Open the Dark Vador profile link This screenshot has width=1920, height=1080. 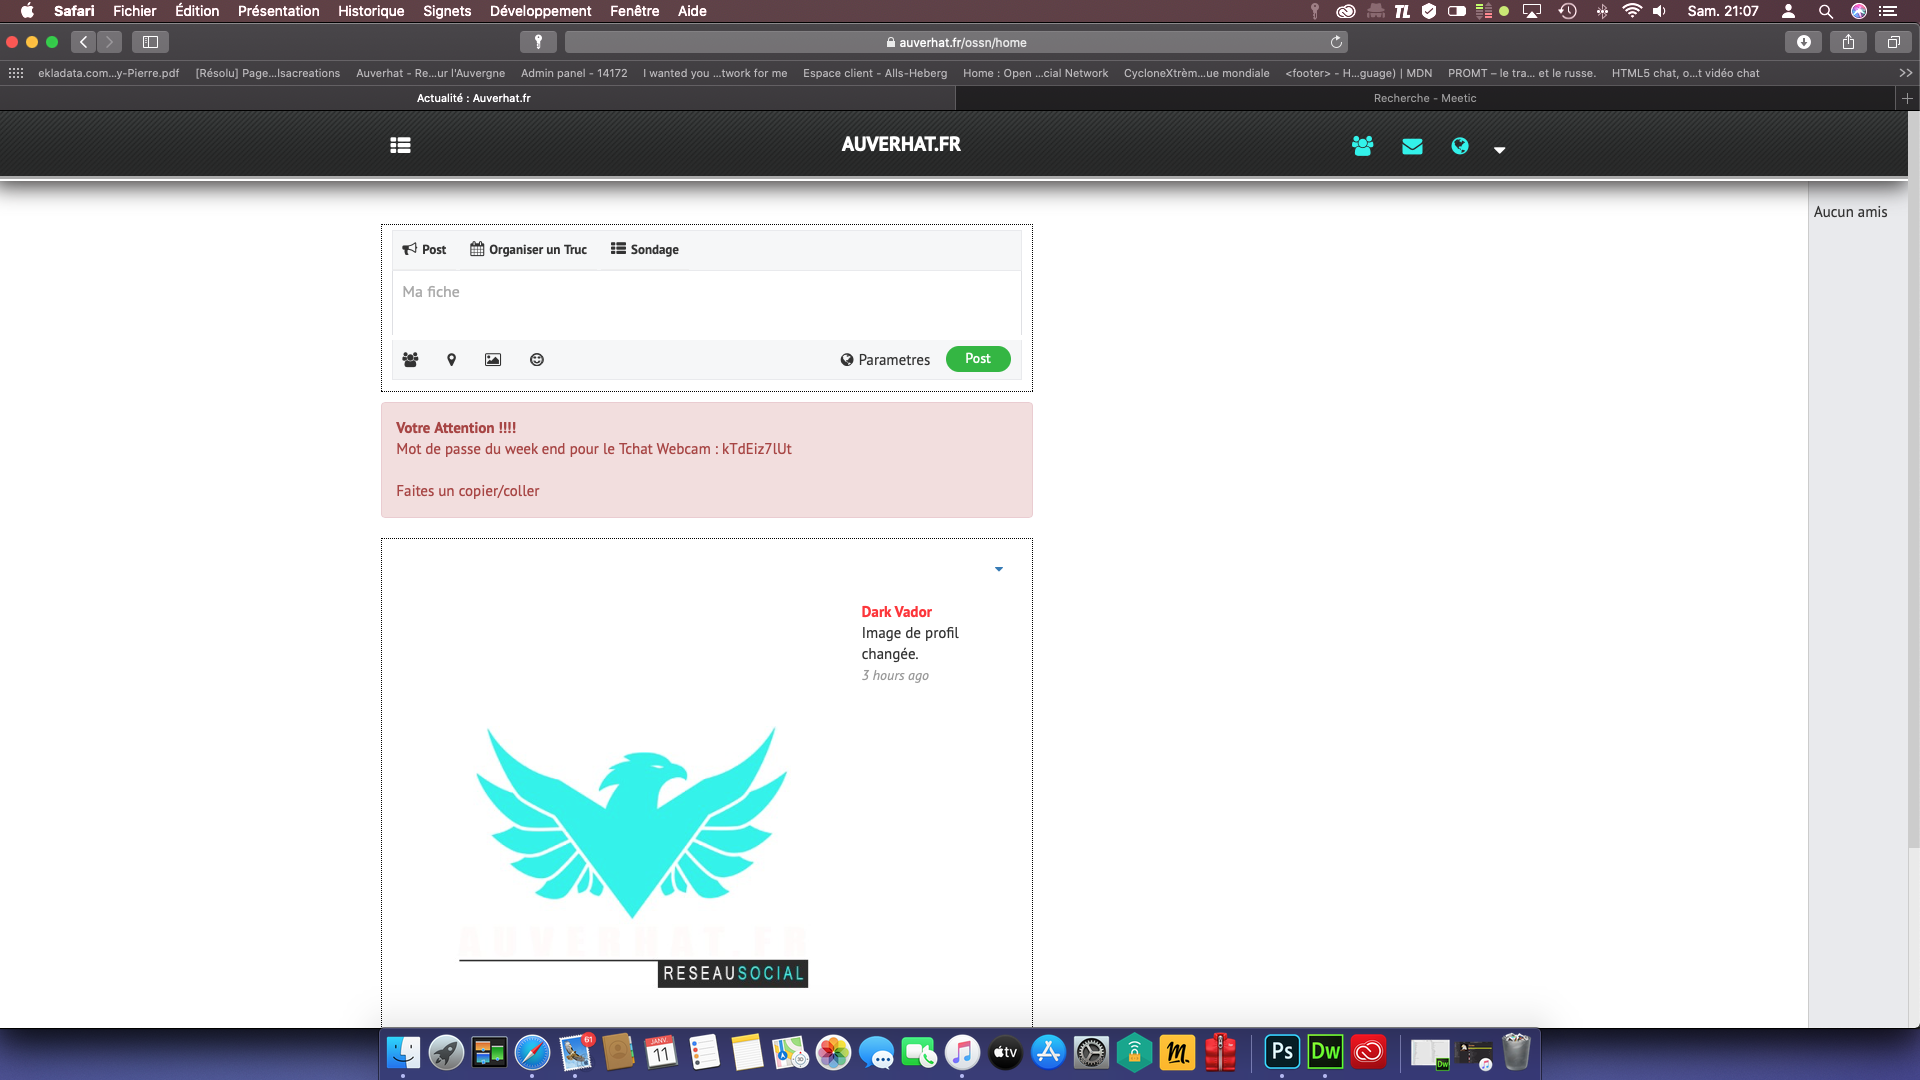click(896, 612)
